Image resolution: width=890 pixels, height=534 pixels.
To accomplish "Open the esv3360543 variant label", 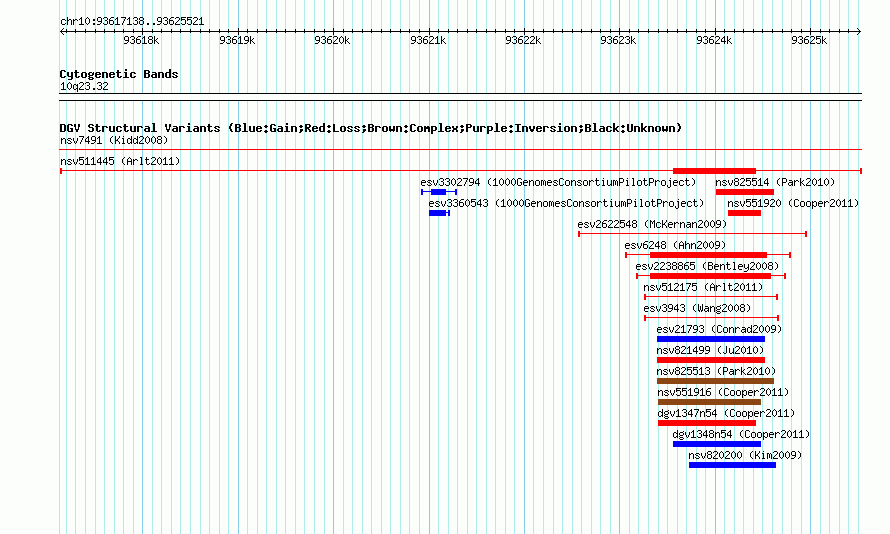I will pos(566,203).
